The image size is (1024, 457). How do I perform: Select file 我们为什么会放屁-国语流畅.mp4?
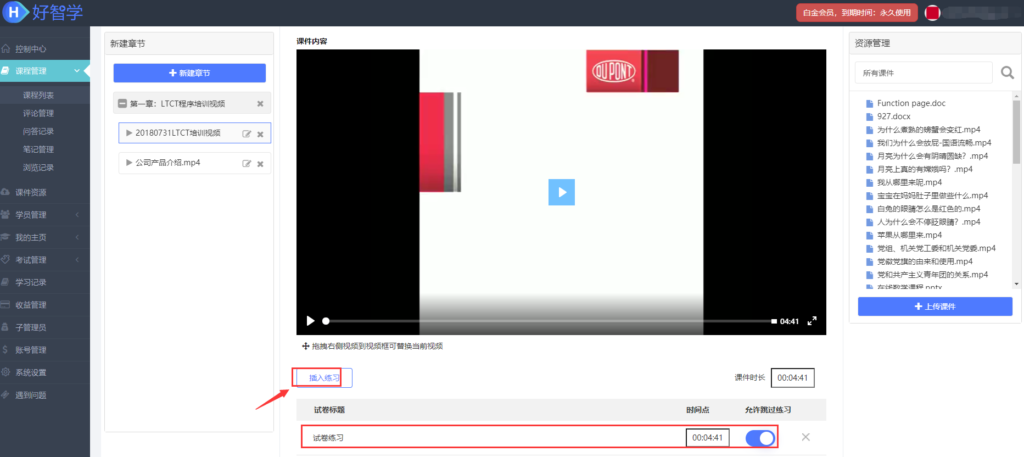pos(935,142)
